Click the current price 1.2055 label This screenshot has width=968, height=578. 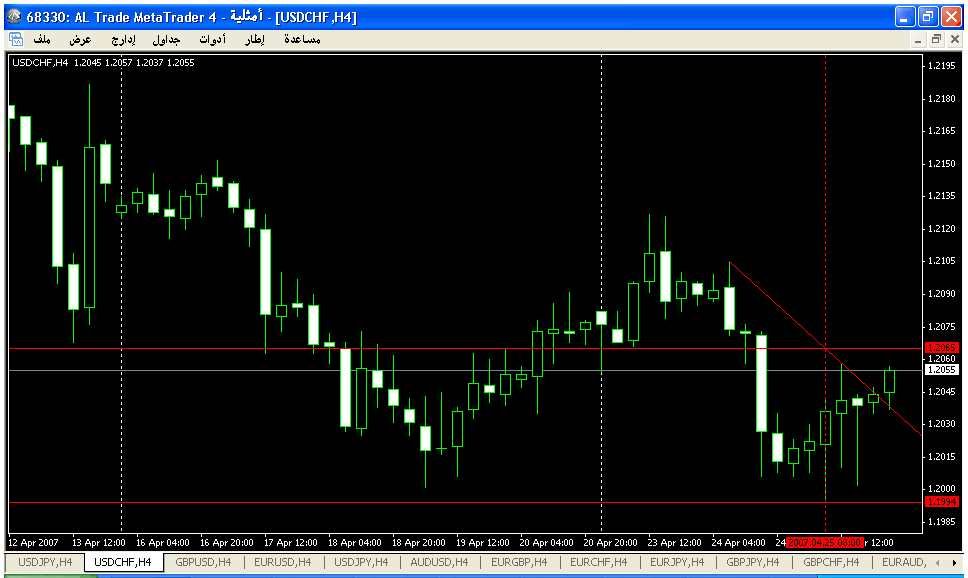point(941,370)
